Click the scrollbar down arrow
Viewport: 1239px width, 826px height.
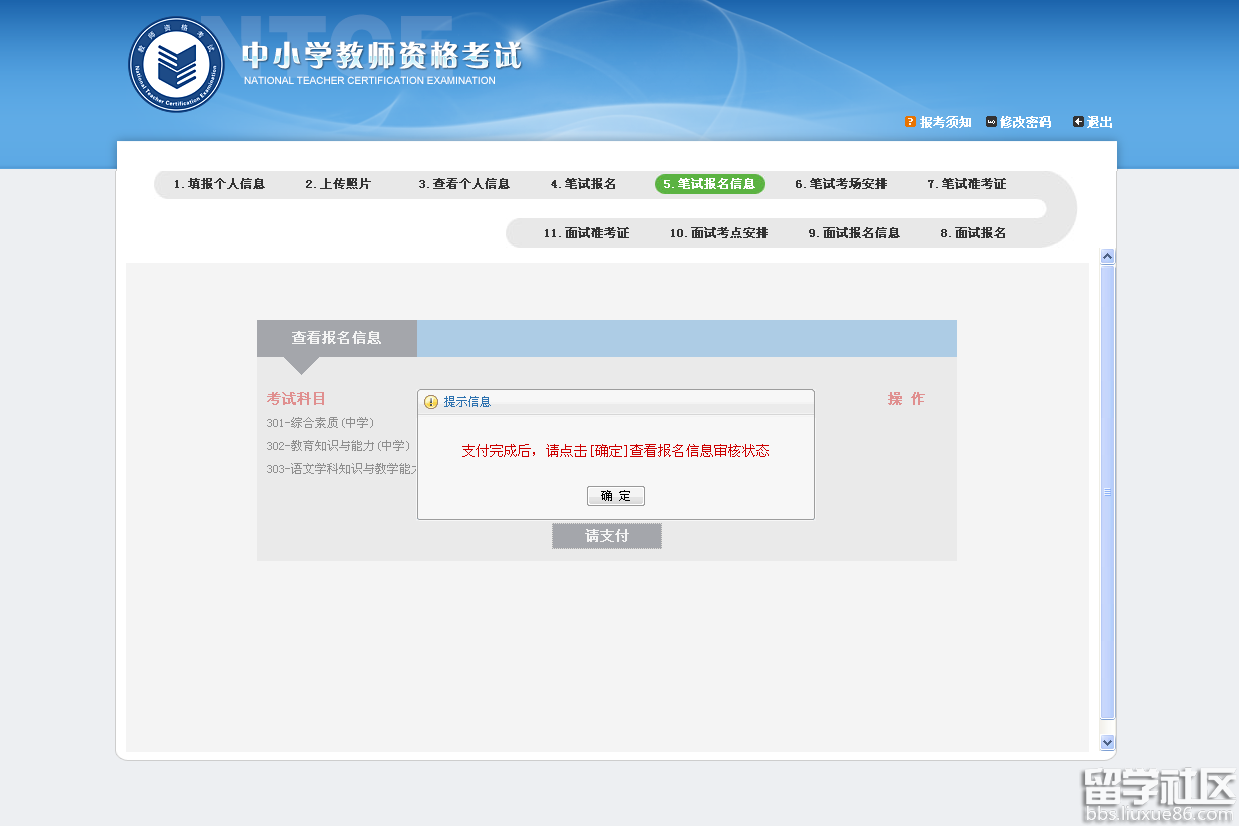click(1107, 743)
